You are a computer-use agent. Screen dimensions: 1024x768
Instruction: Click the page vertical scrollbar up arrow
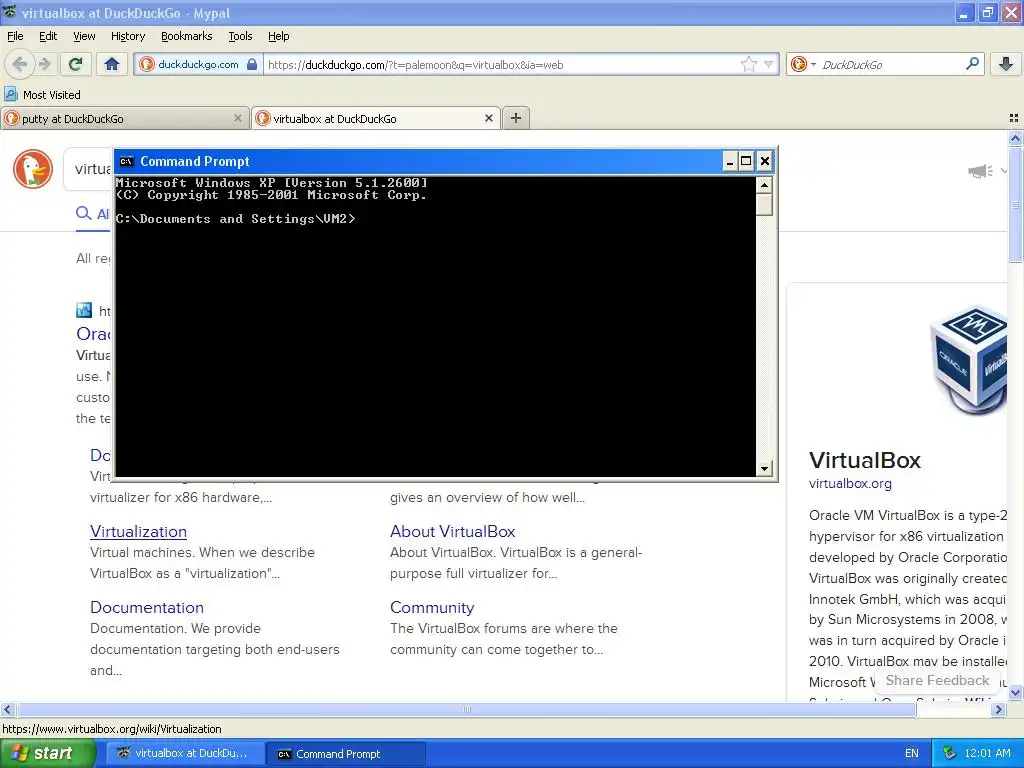coord(1015,138)
